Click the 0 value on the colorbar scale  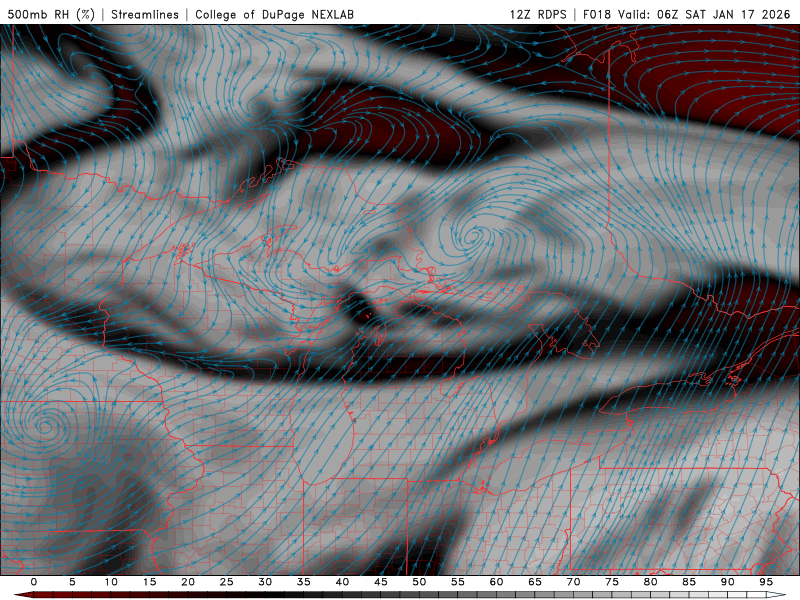tap(34, 582)
